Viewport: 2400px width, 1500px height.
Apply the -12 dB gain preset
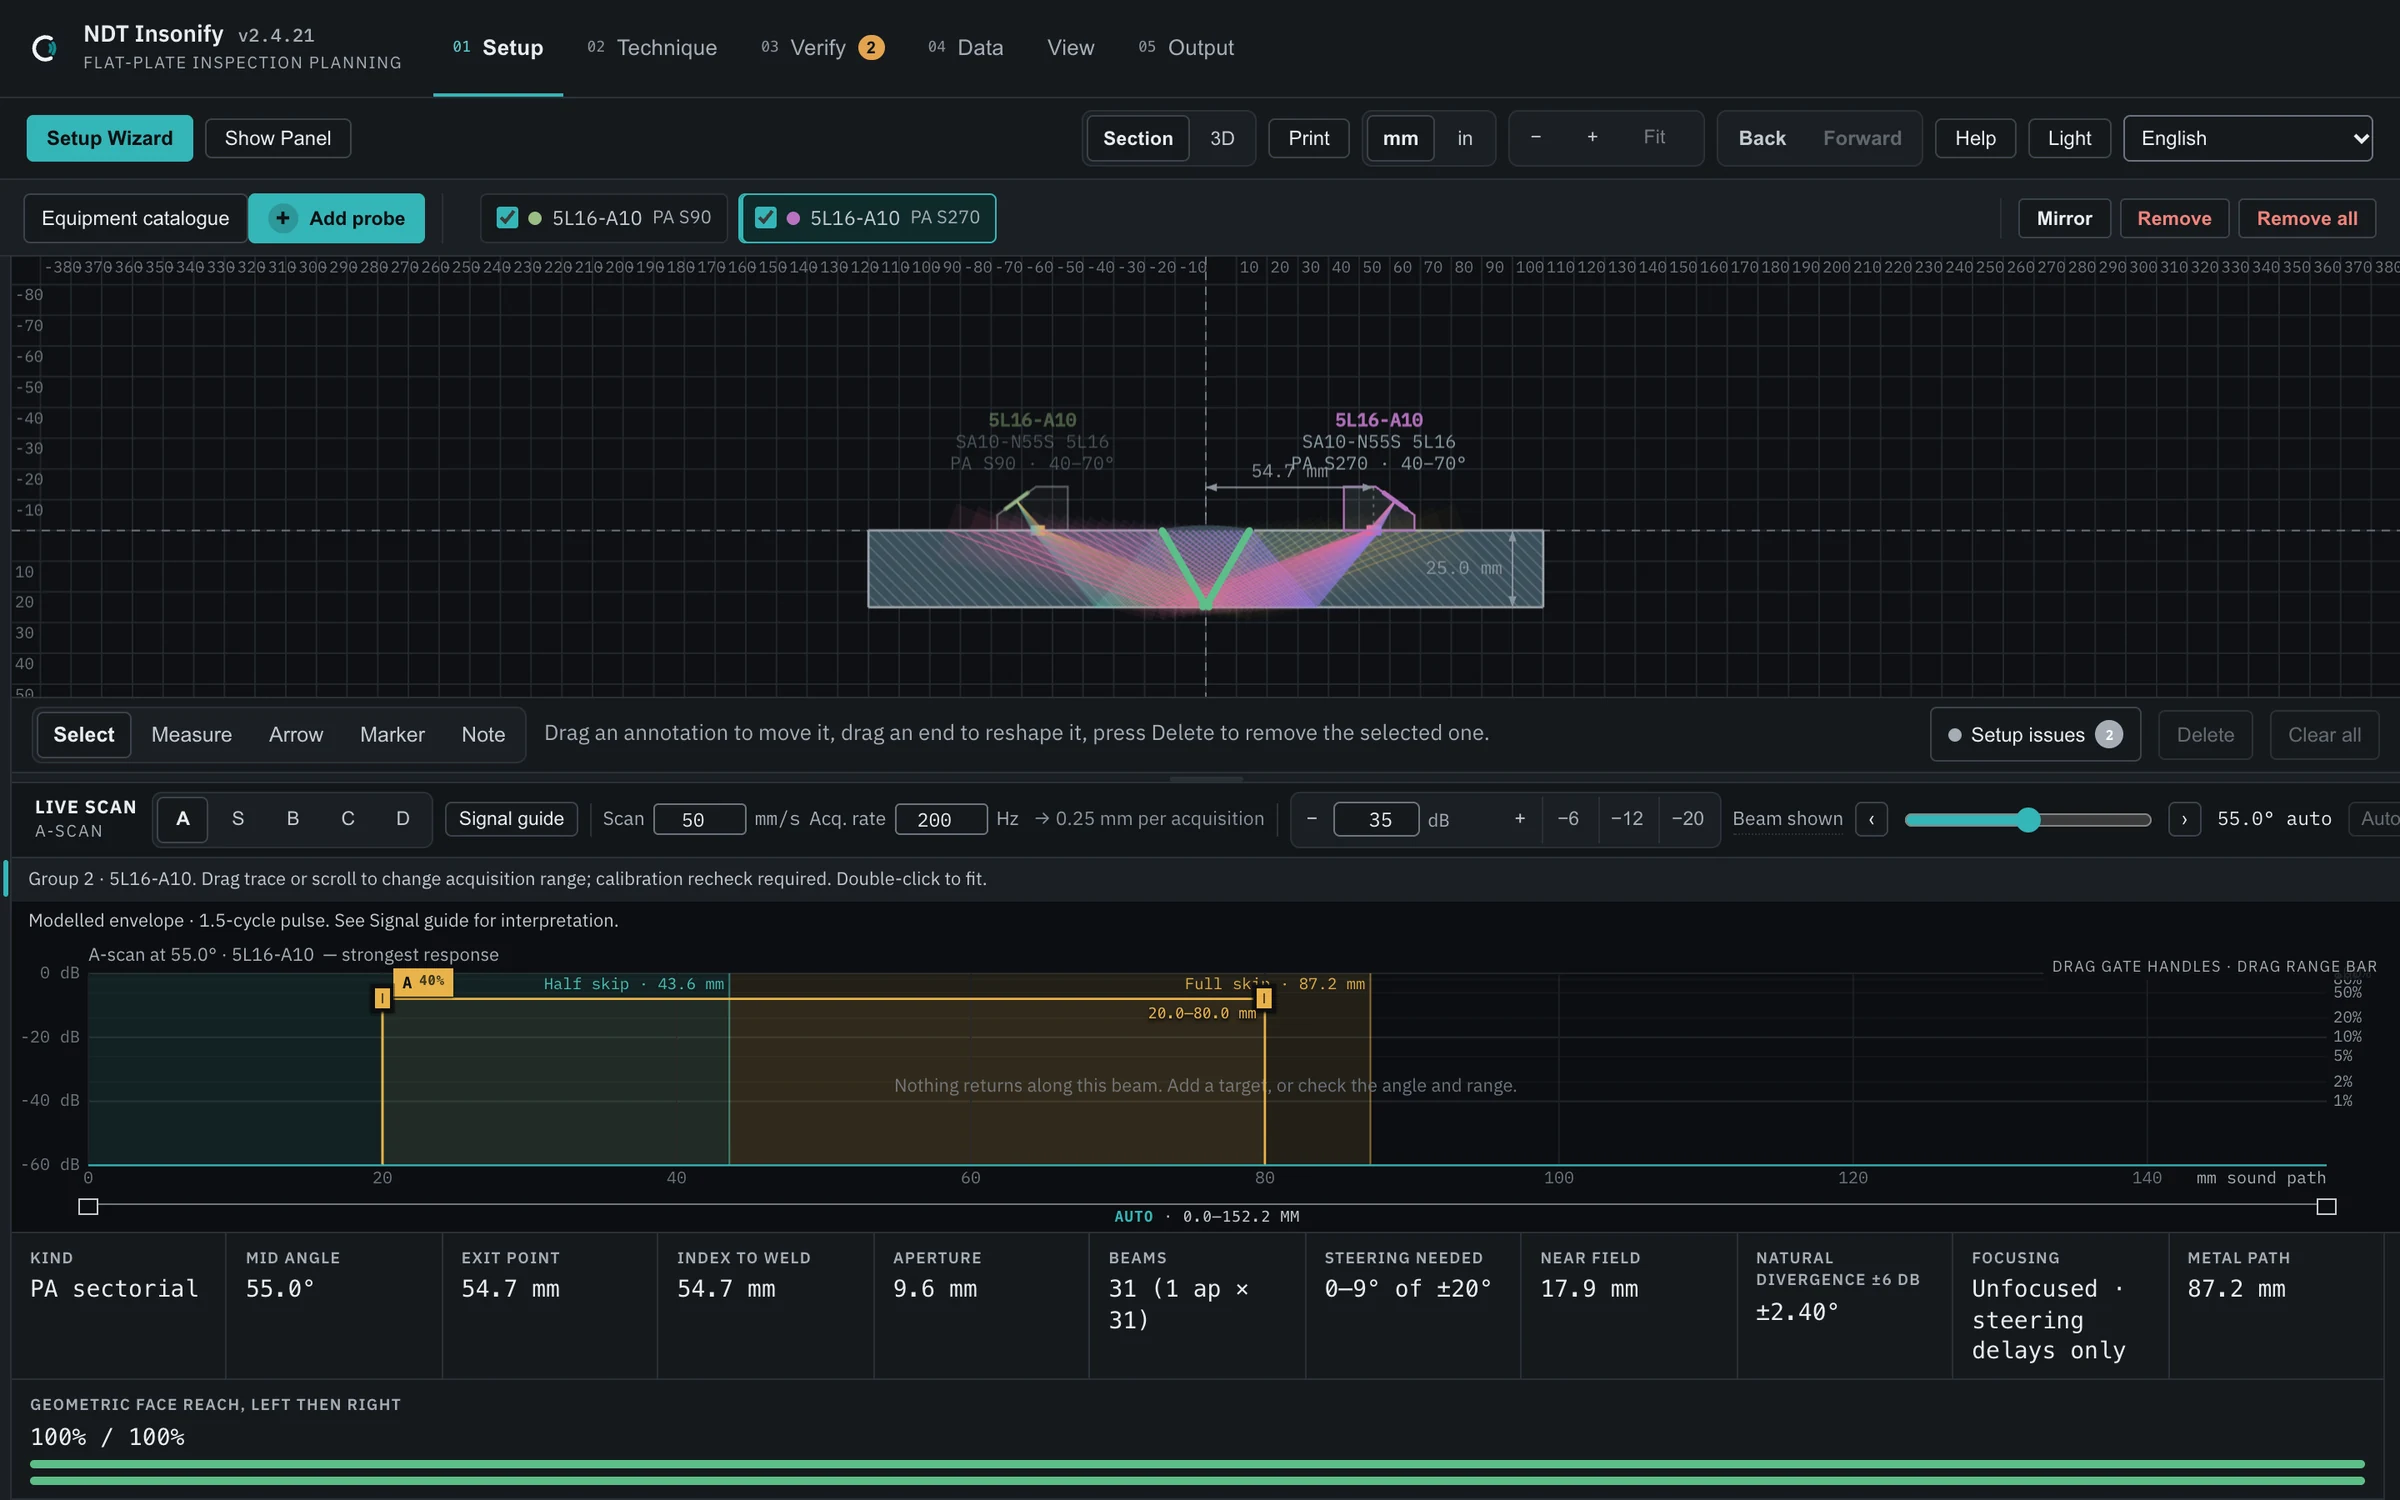tap(1627, 819)
